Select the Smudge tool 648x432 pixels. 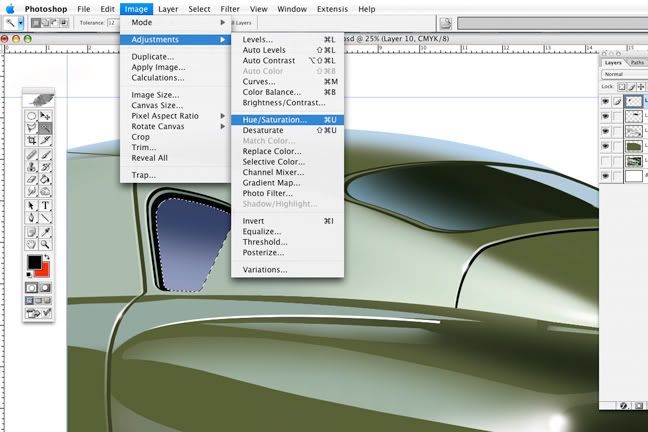tap(31, 191)
